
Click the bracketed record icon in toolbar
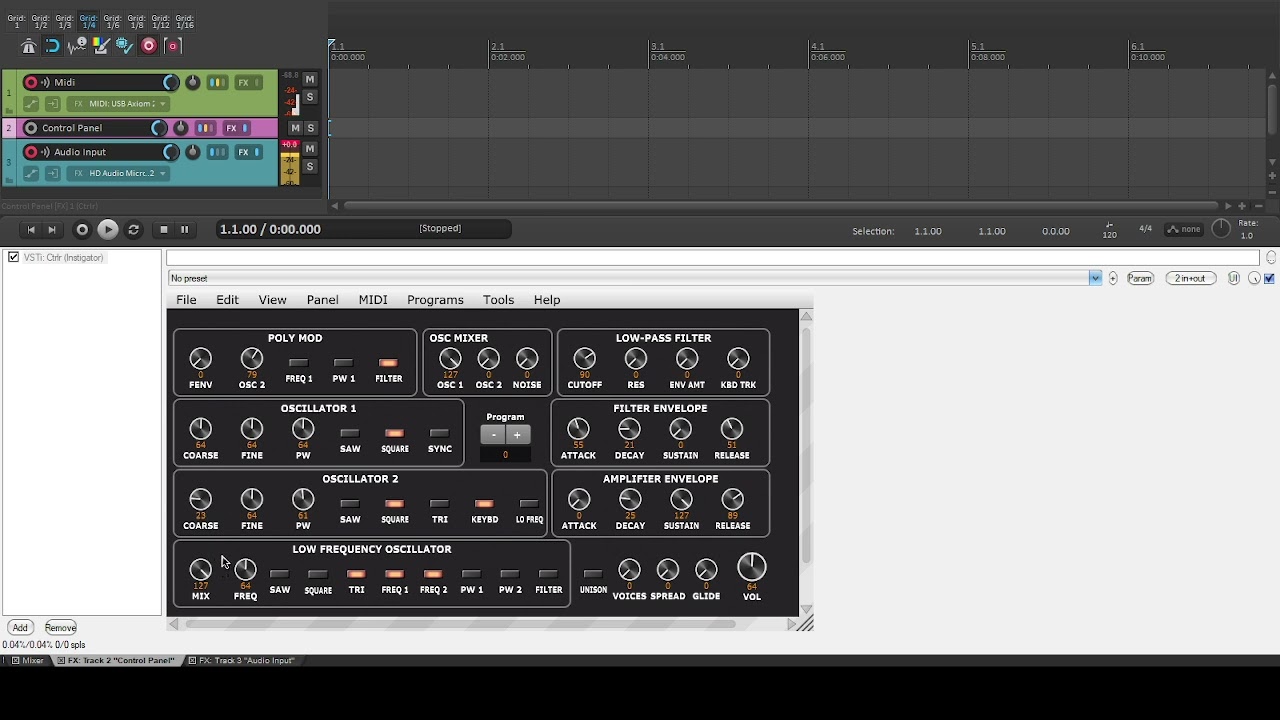[172, 46]
